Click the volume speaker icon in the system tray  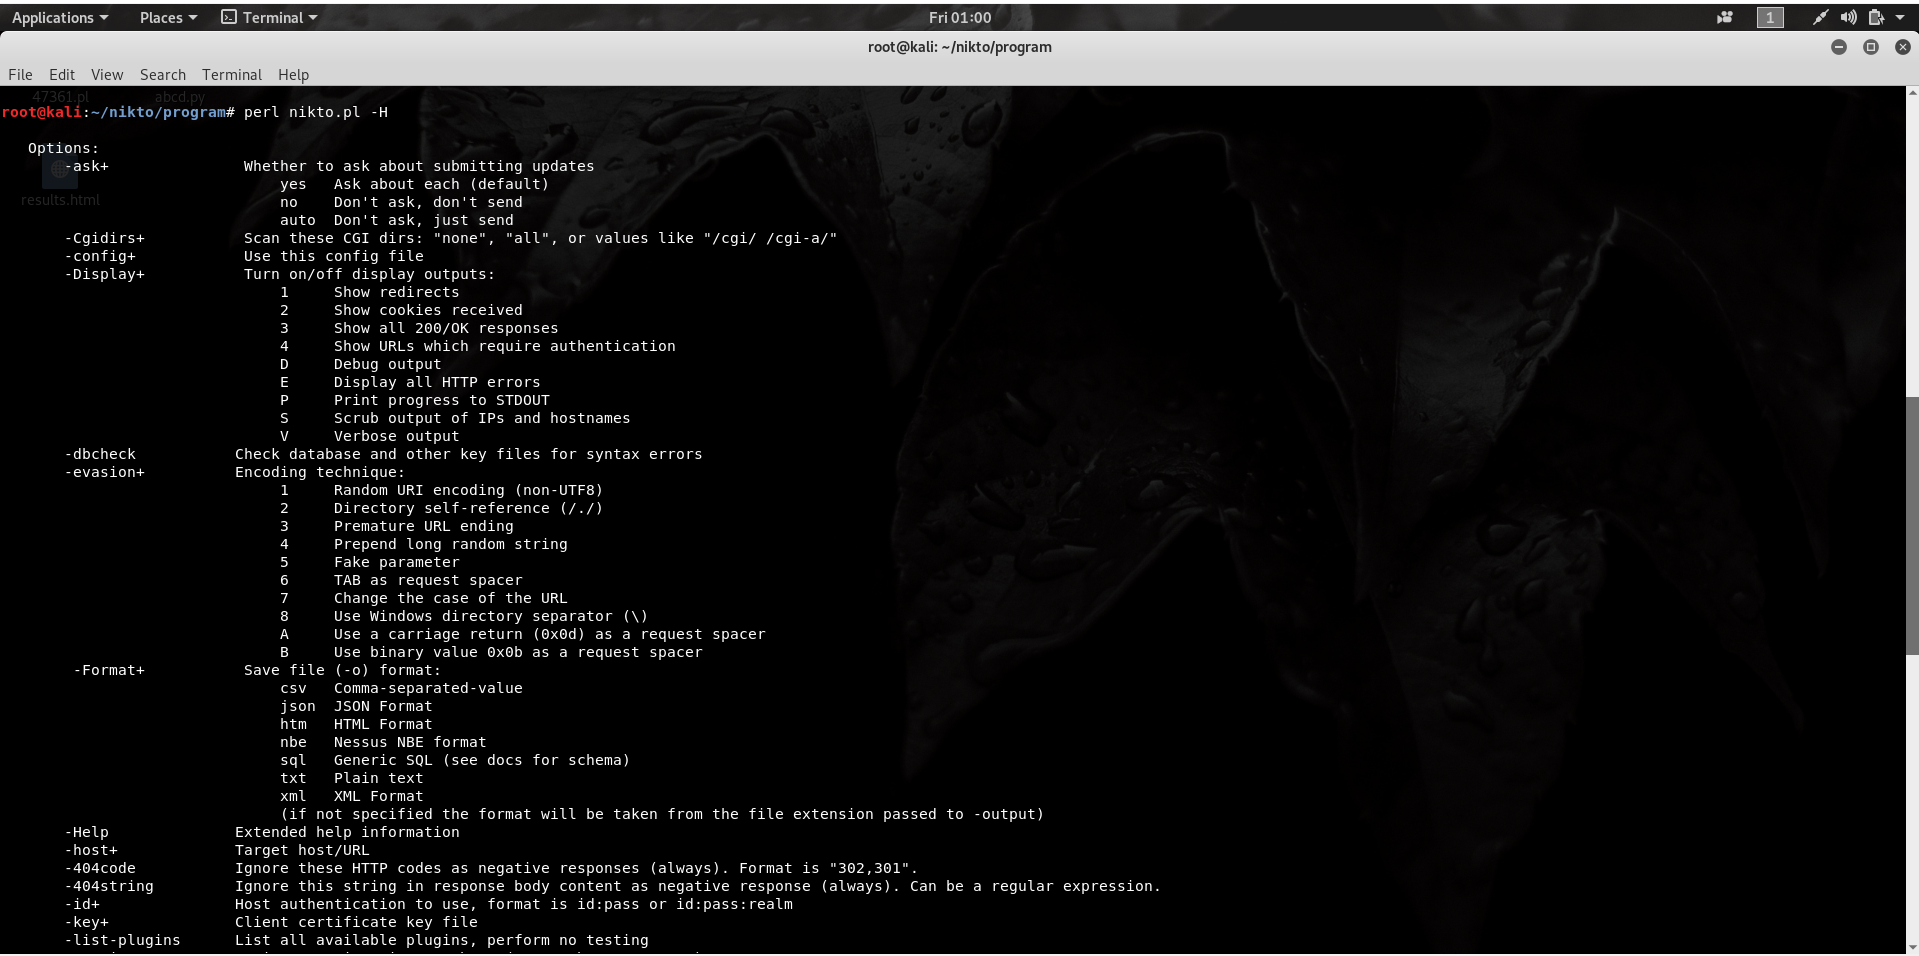click(1849, 17)
